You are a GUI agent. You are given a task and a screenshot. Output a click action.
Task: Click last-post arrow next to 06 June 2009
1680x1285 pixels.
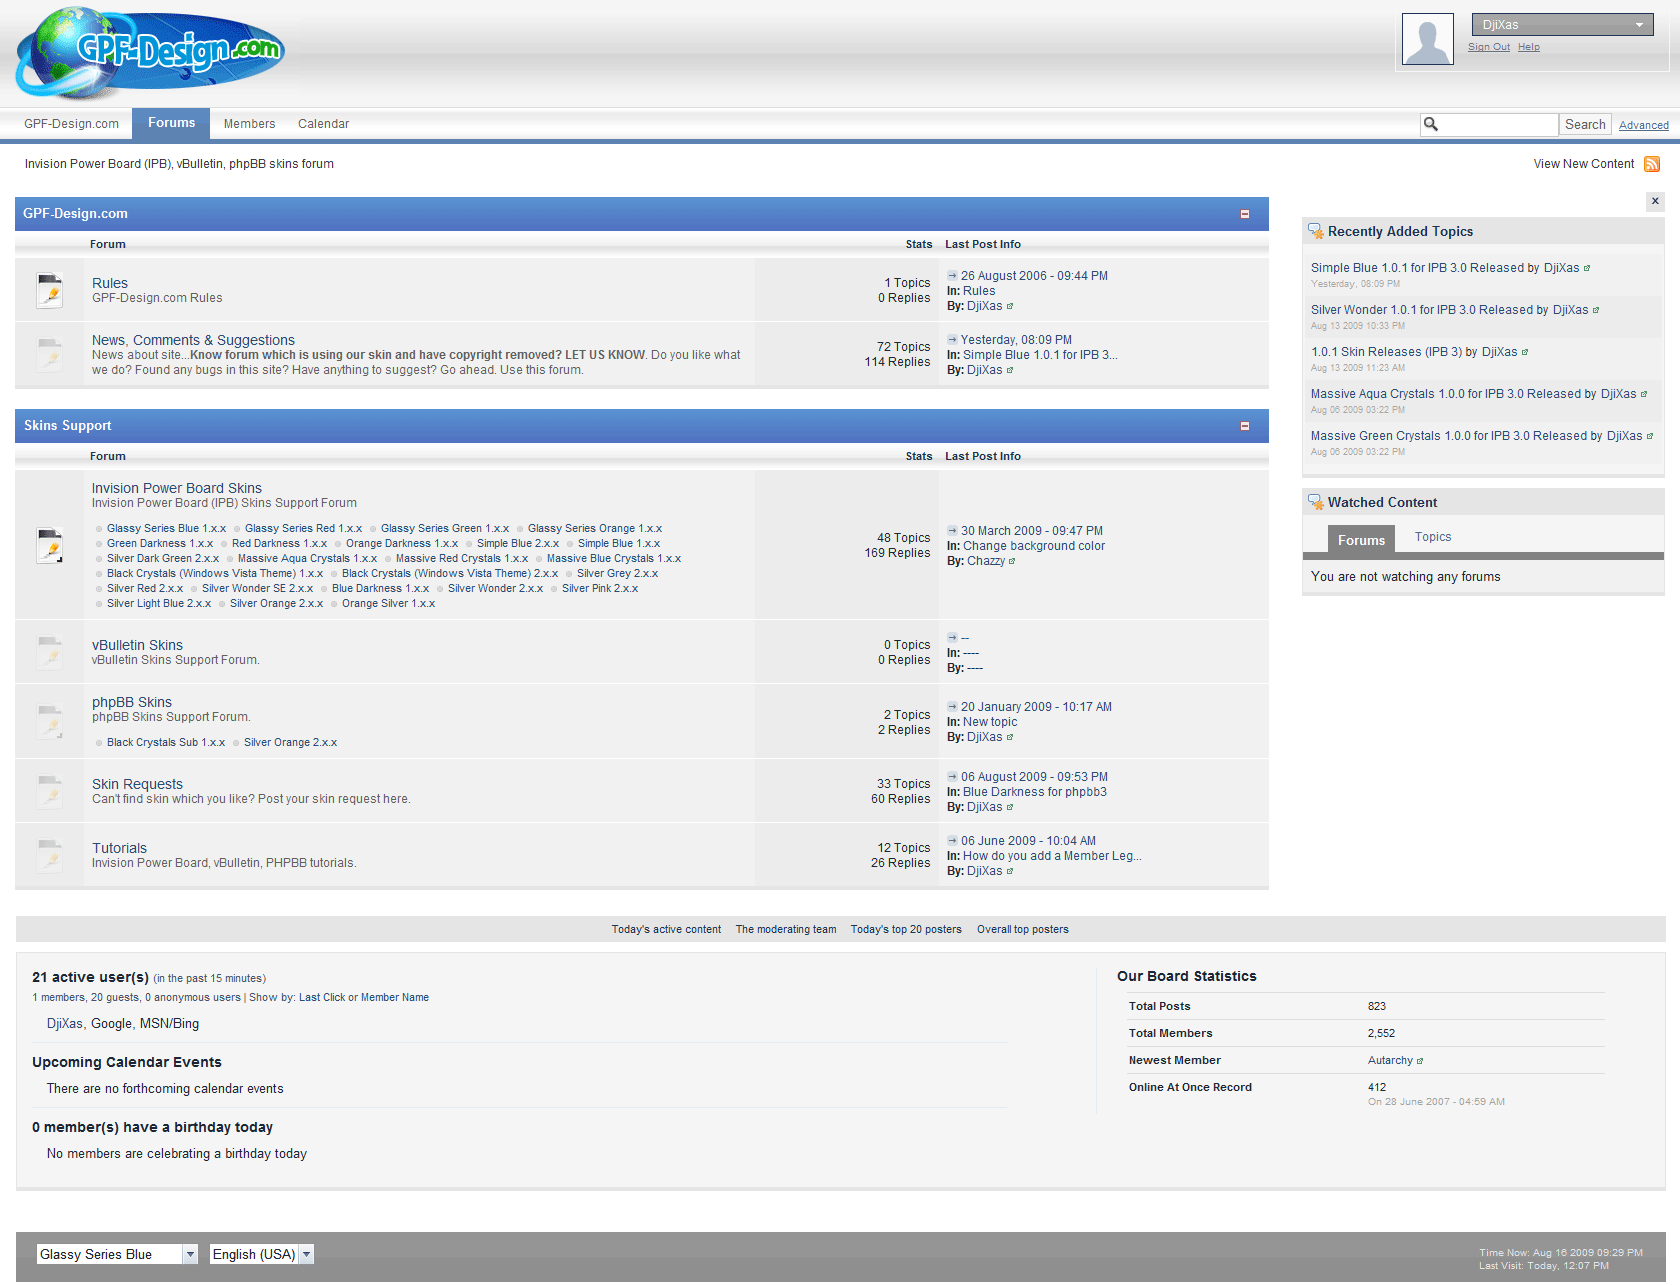(x=952, y=840)
